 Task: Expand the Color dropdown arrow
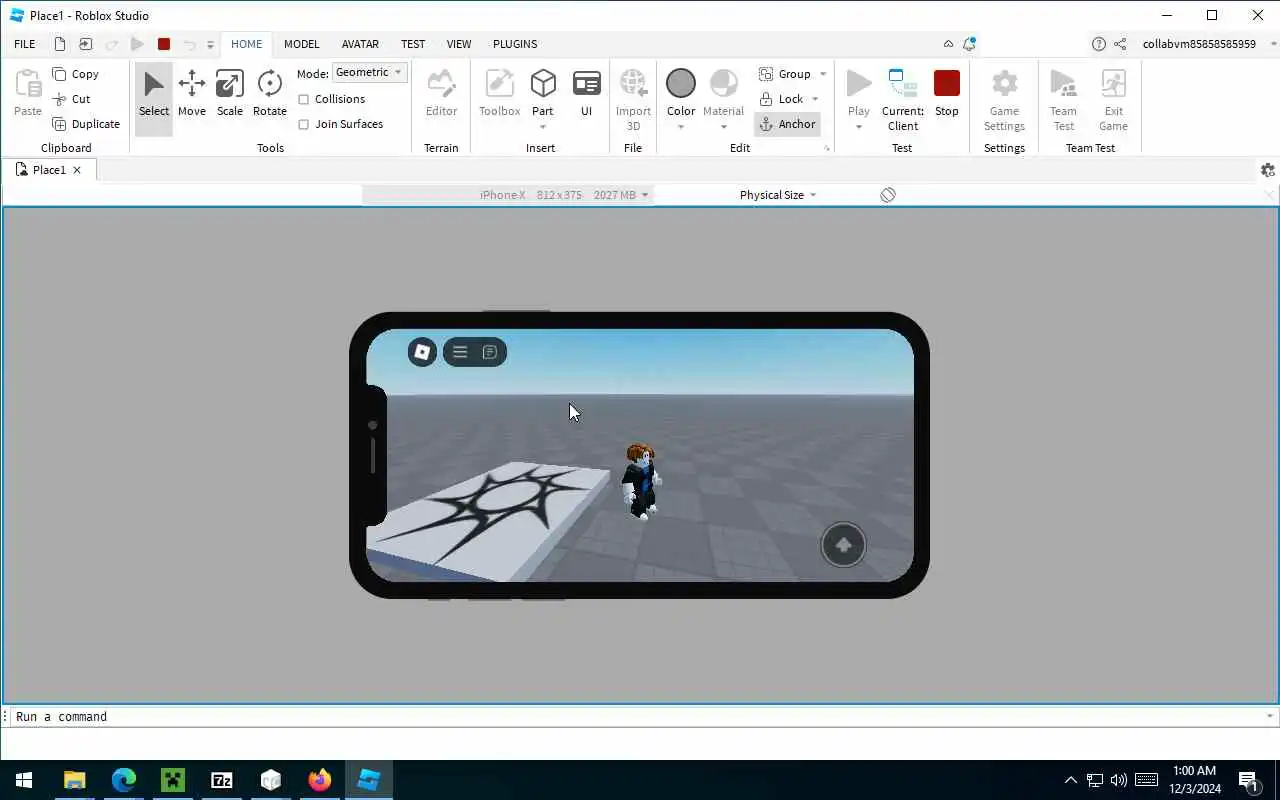tap(681, 127)
